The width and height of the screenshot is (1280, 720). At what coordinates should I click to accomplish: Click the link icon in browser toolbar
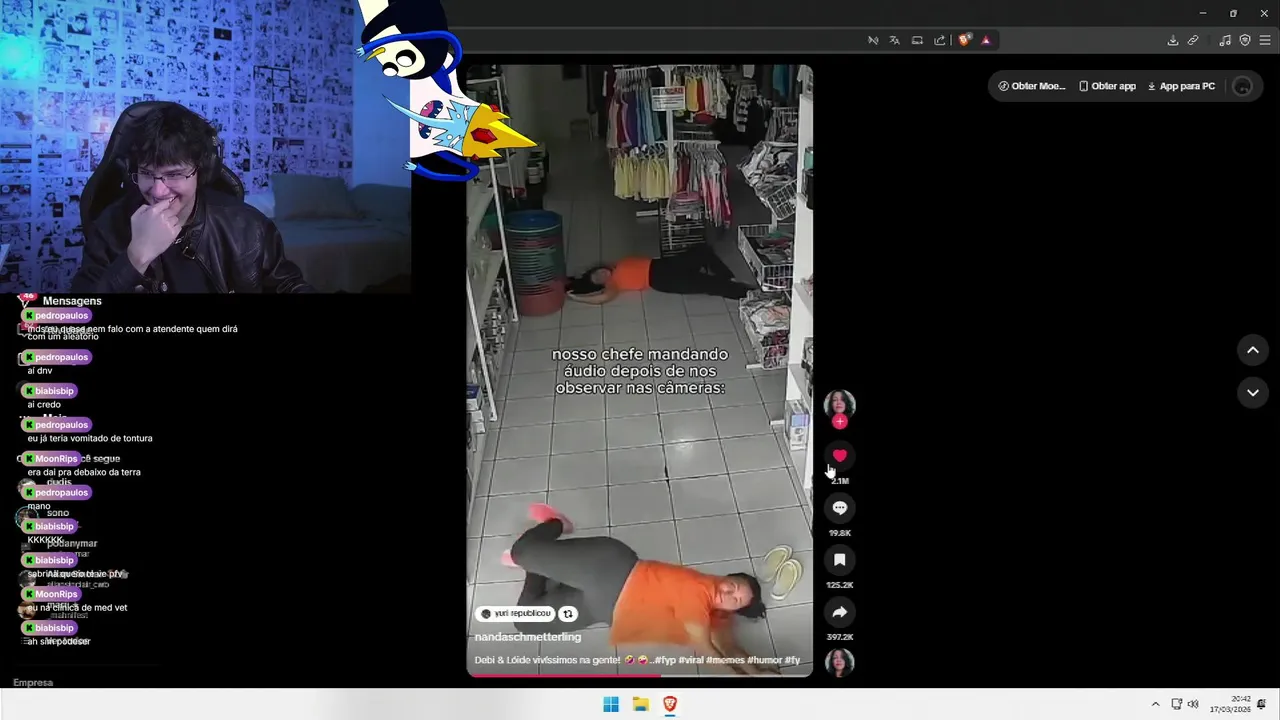(x=1193, y=40)
